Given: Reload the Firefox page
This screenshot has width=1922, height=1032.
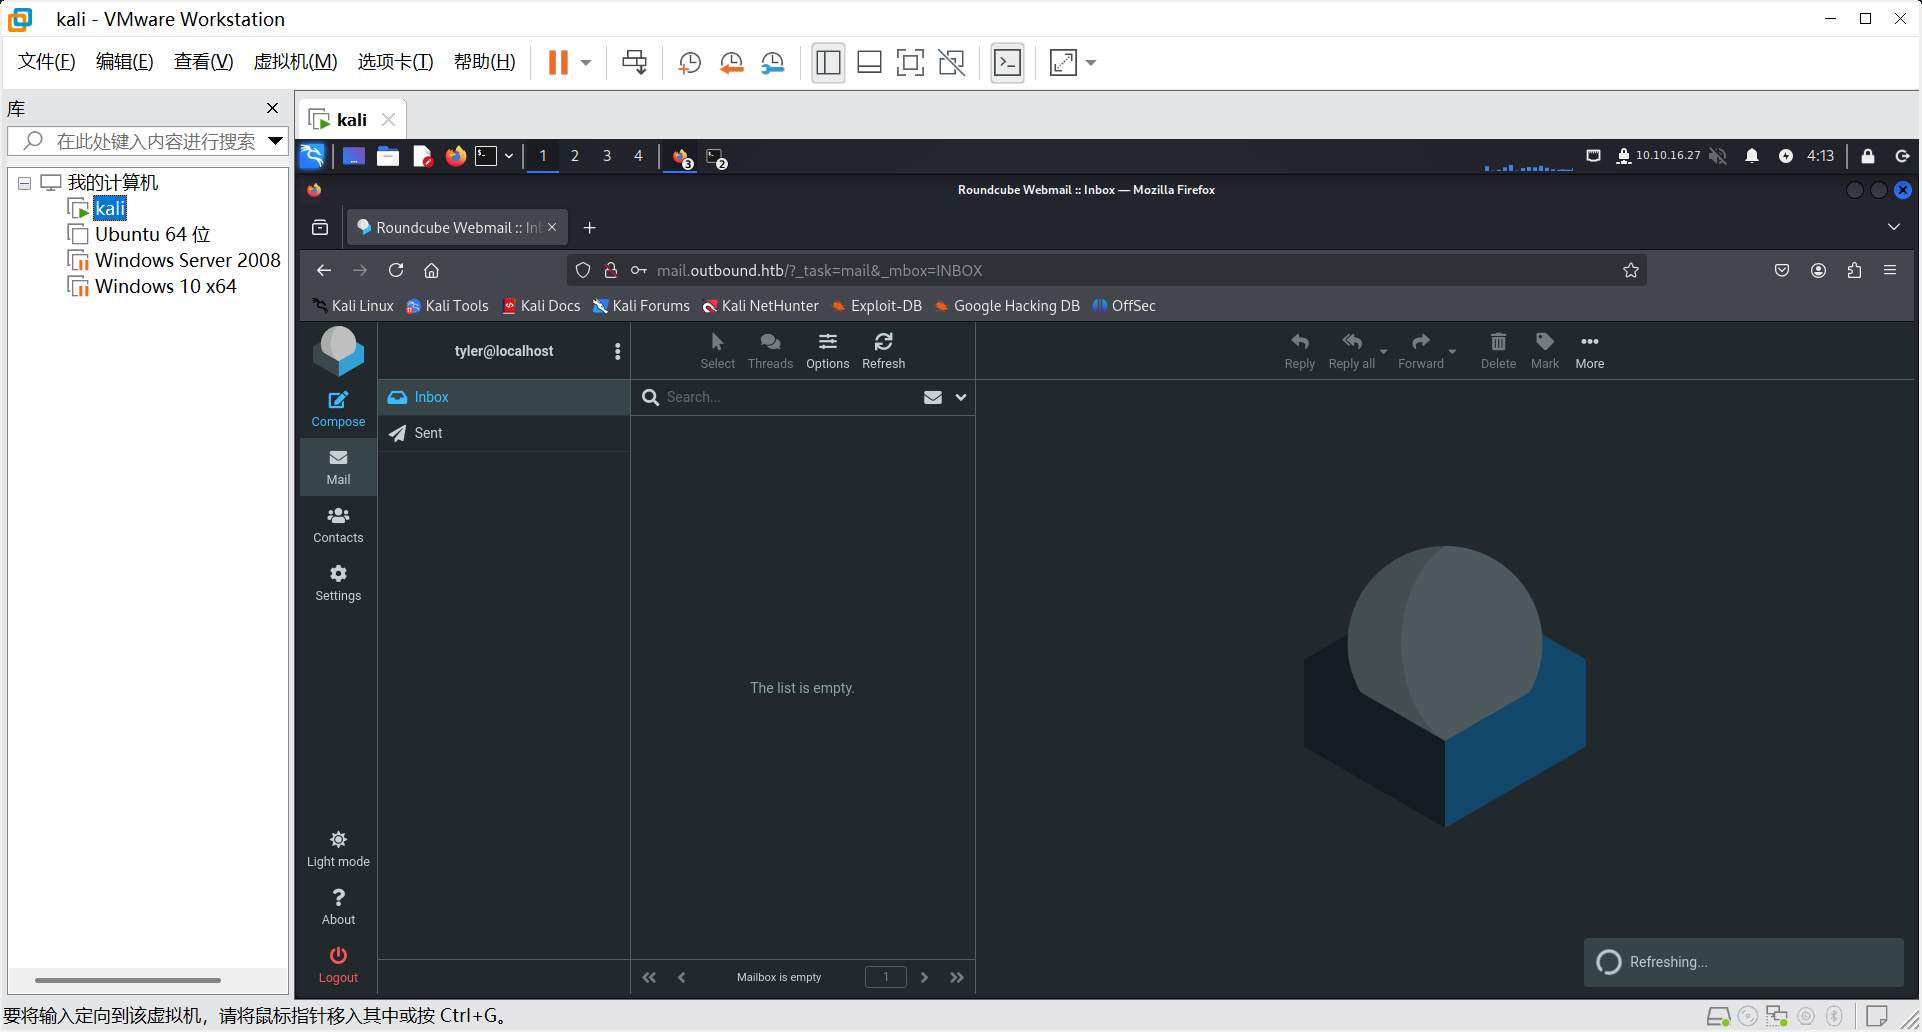Looking at the screenshot, I should click(396, 270).
